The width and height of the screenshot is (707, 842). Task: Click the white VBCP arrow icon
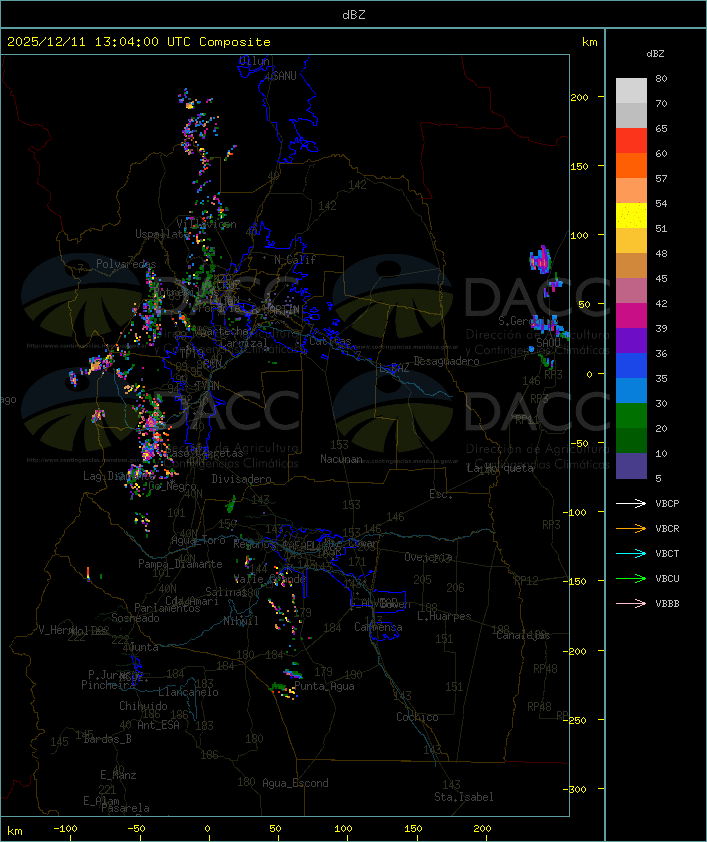[x=631, y=503]
